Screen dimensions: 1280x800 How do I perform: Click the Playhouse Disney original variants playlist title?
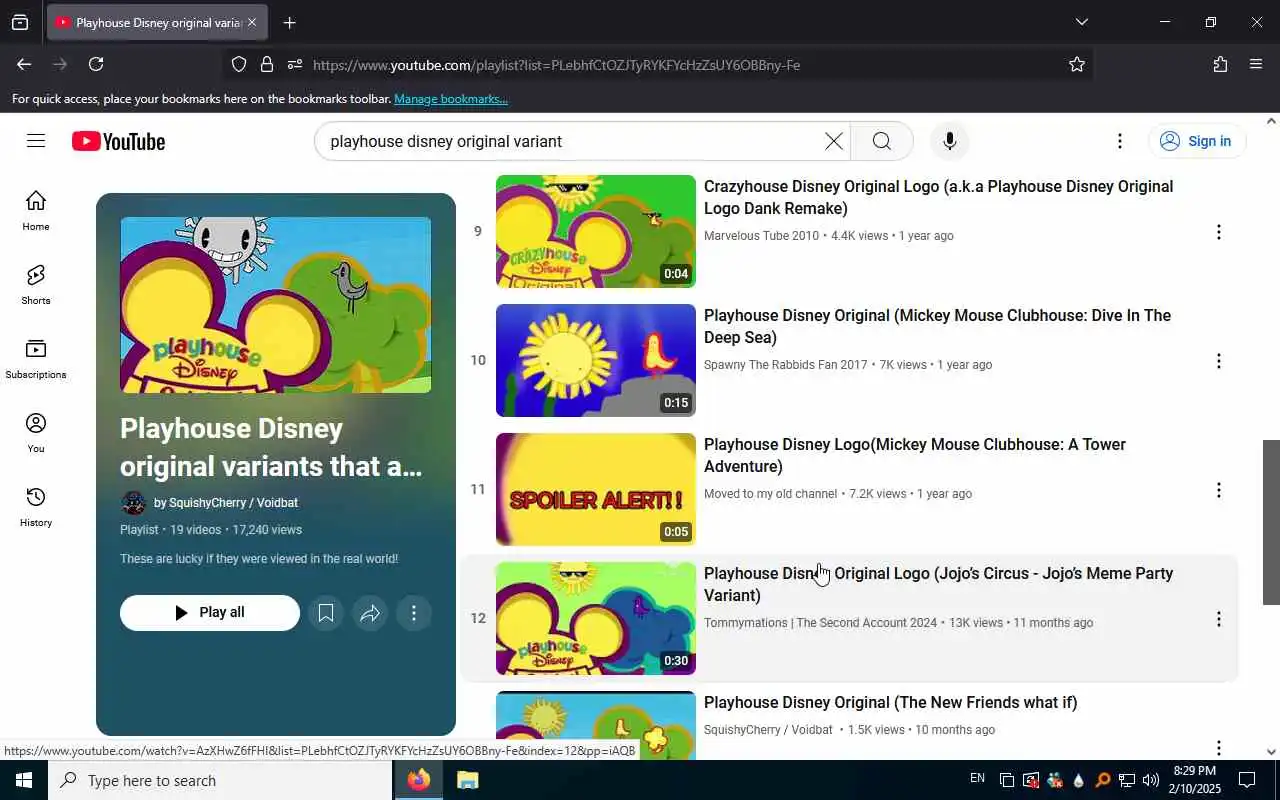(272, 447)
